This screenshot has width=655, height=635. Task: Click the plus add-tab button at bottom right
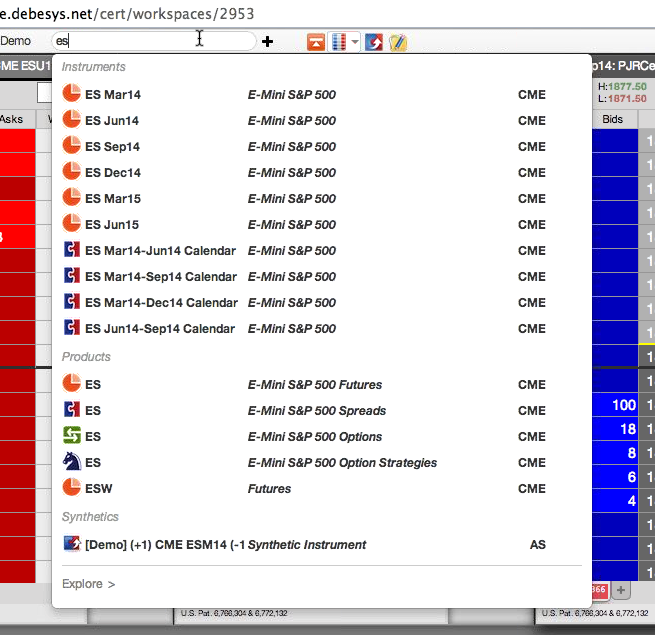pyautogui.click(x=621, y=590)
